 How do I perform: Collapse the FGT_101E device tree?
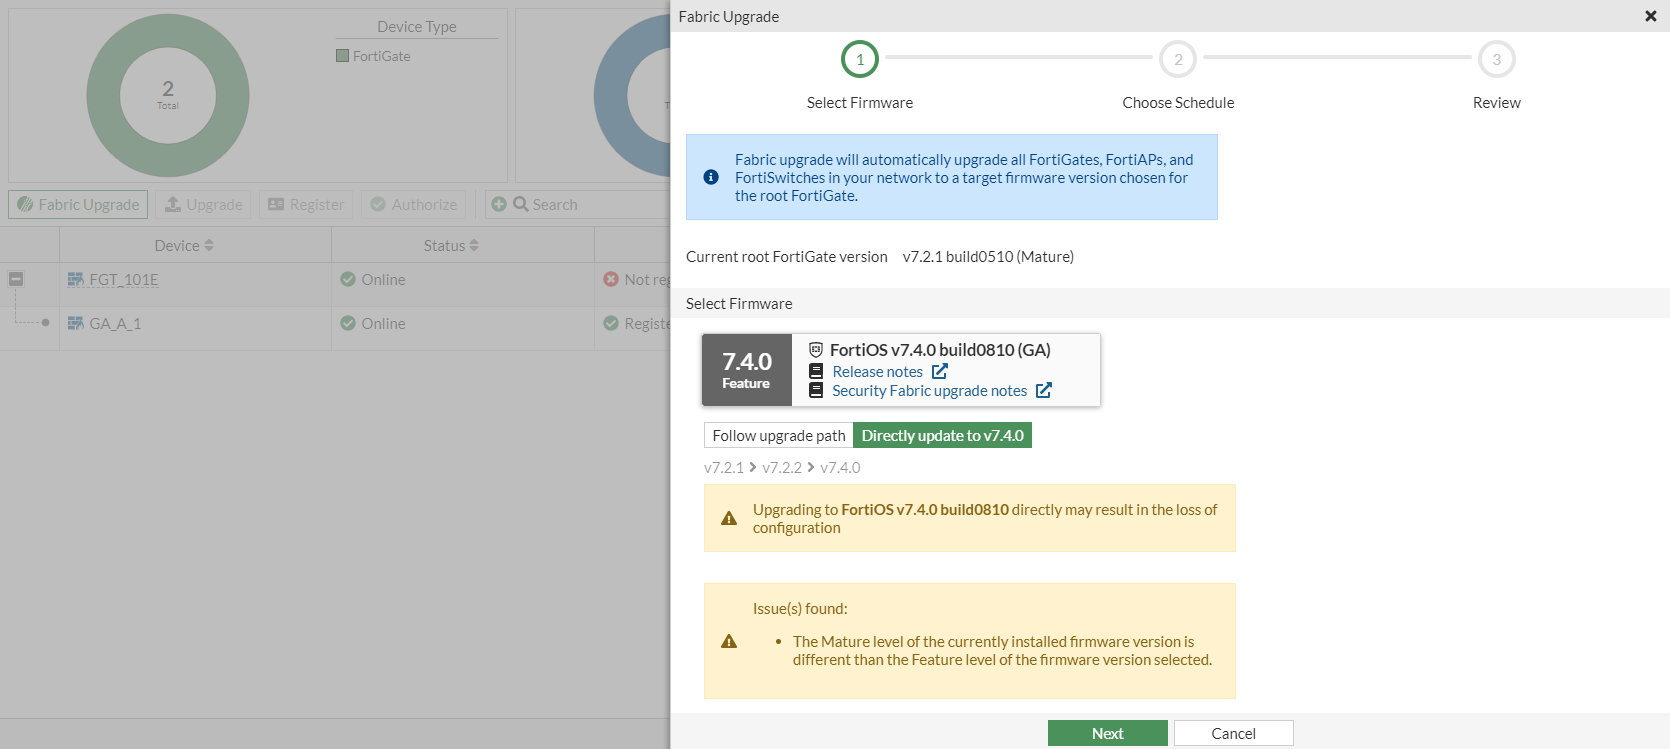[16, 279]
